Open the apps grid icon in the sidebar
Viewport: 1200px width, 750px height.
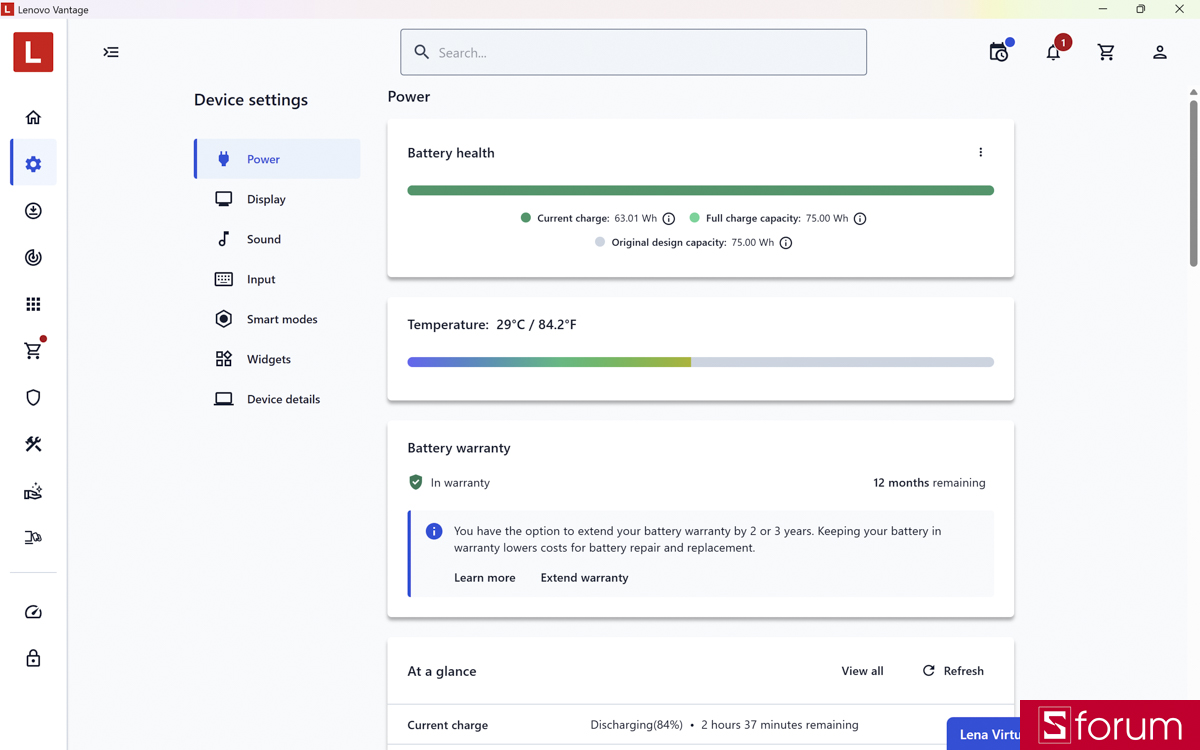pyautogui.click(x=33, y=304)
